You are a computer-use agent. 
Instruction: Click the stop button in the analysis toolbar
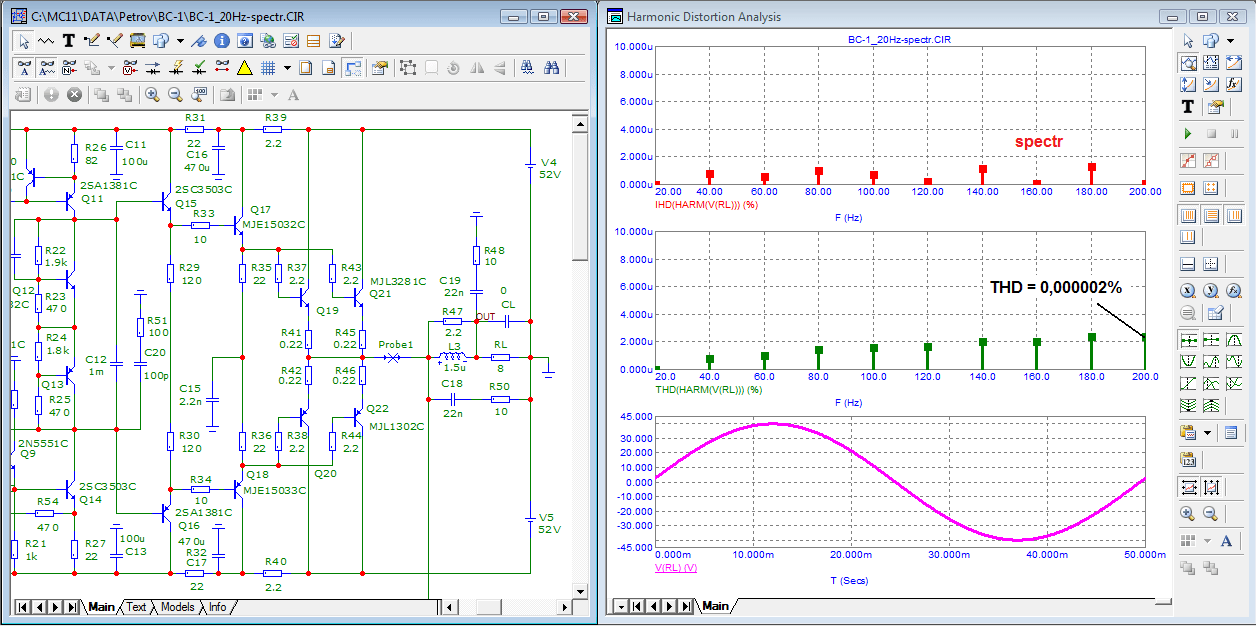pyautogui.click(x=1212, y=133)
